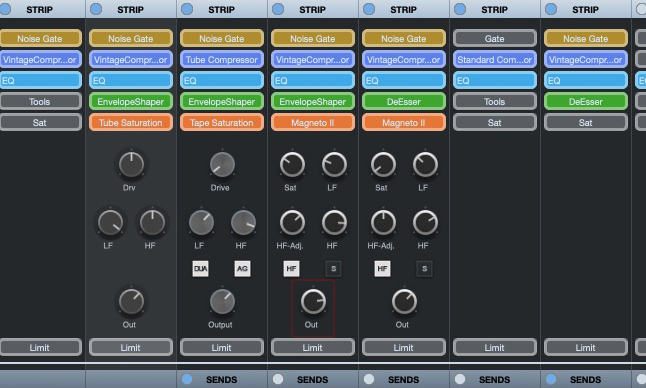Screen dimensions: 646x388
Task: Click HF-Adj. knob in DeEsser Magneto strip
Action: click(384, 223)
